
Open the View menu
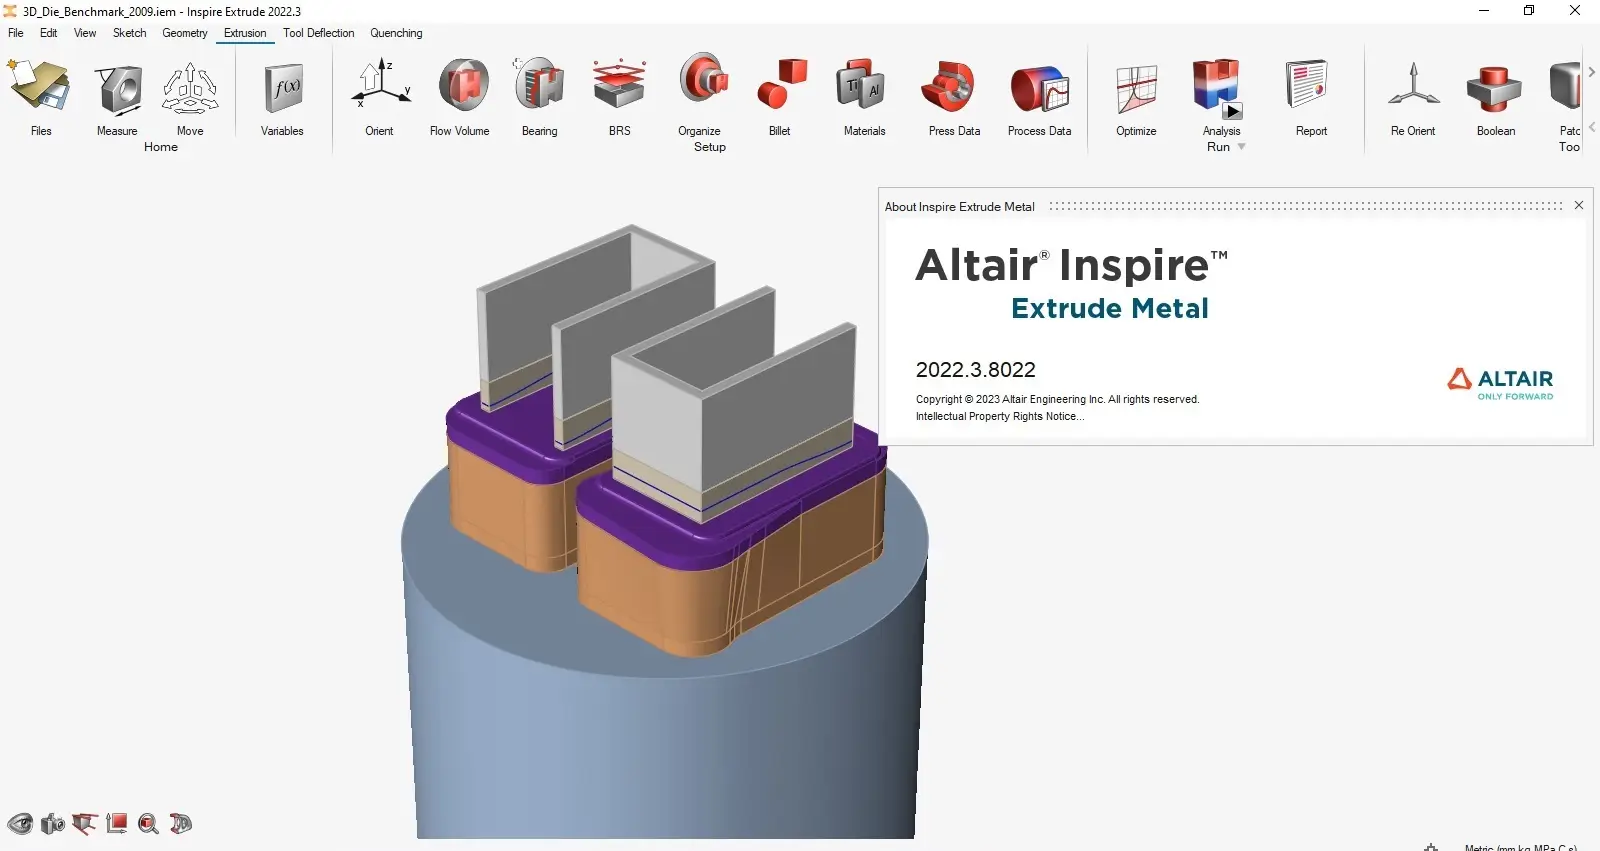click(86, 33)
